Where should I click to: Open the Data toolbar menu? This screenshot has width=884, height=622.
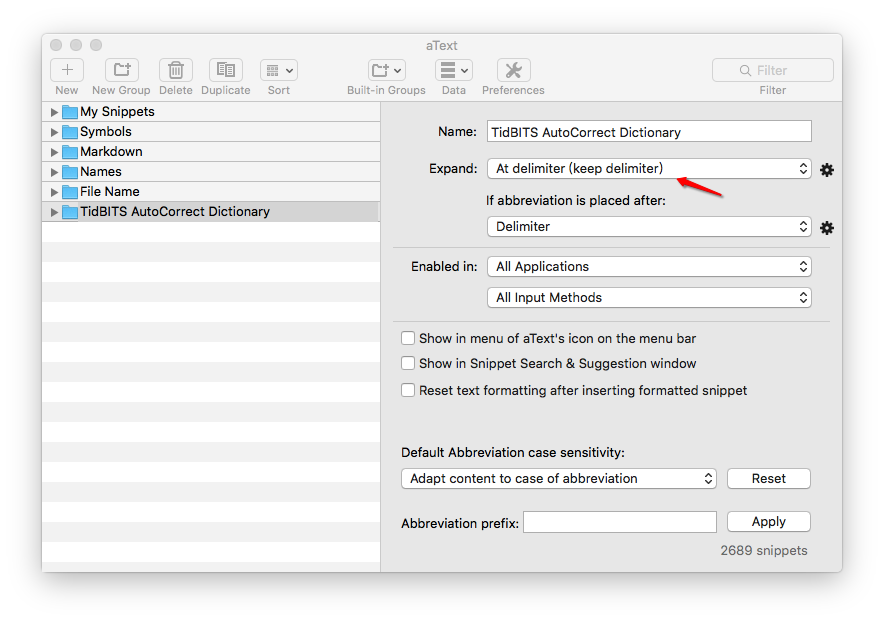pyautogui.click(x=454, y=70)
